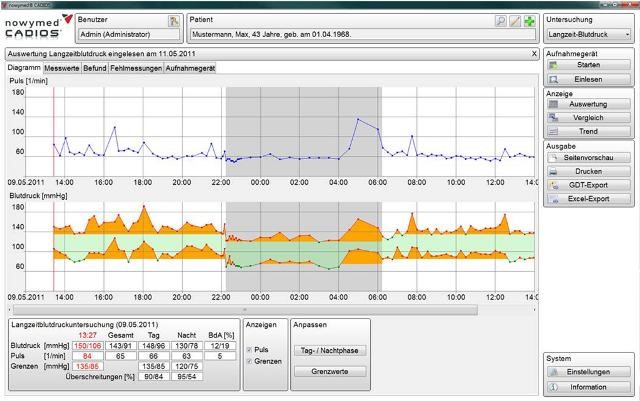Open Einstellungen system settings
The height and width of the screenshot is (401, 640).
(589, 372)
